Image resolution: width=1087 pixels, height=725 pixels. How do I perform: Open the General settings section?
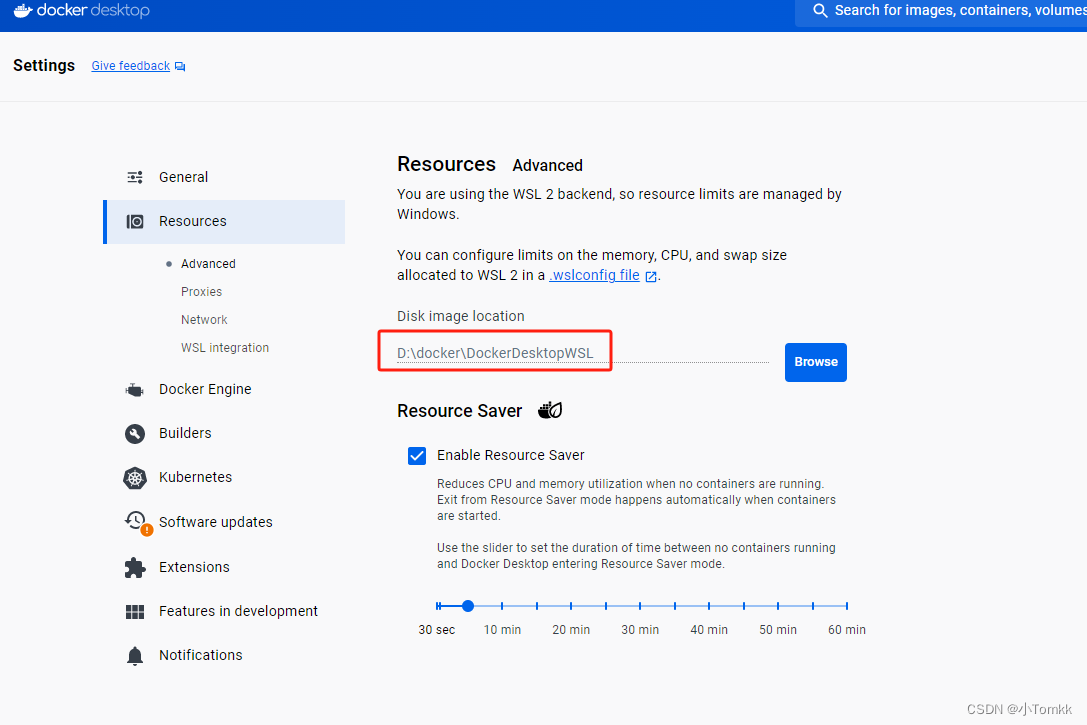[224, 177]
